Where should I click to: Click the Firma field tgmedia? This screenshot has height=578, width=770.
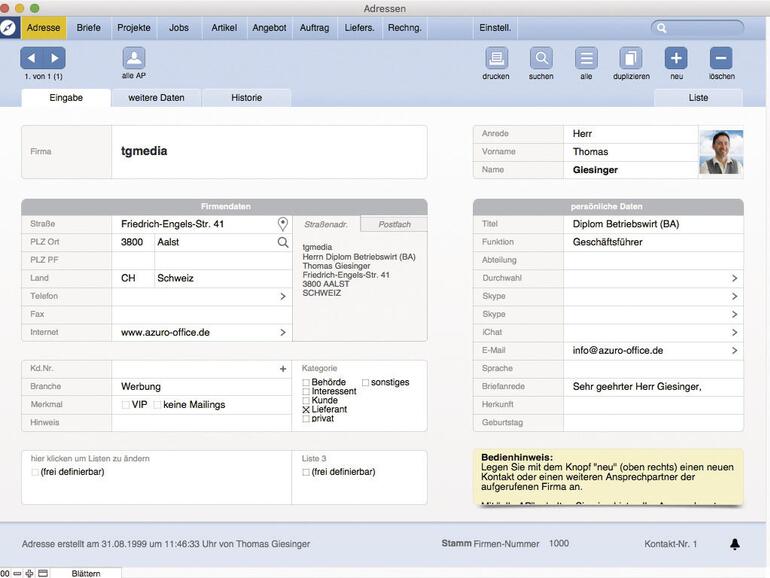269,152
